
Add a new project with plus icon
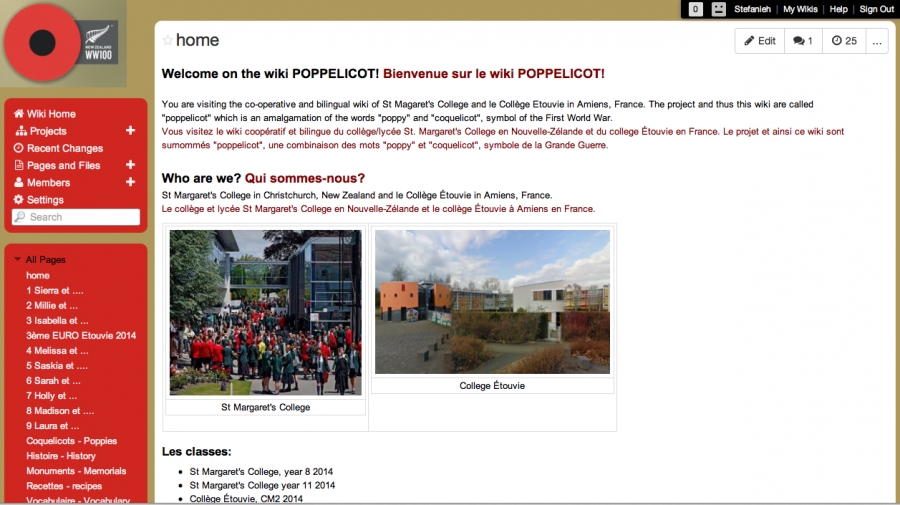(x=130, y=131)
